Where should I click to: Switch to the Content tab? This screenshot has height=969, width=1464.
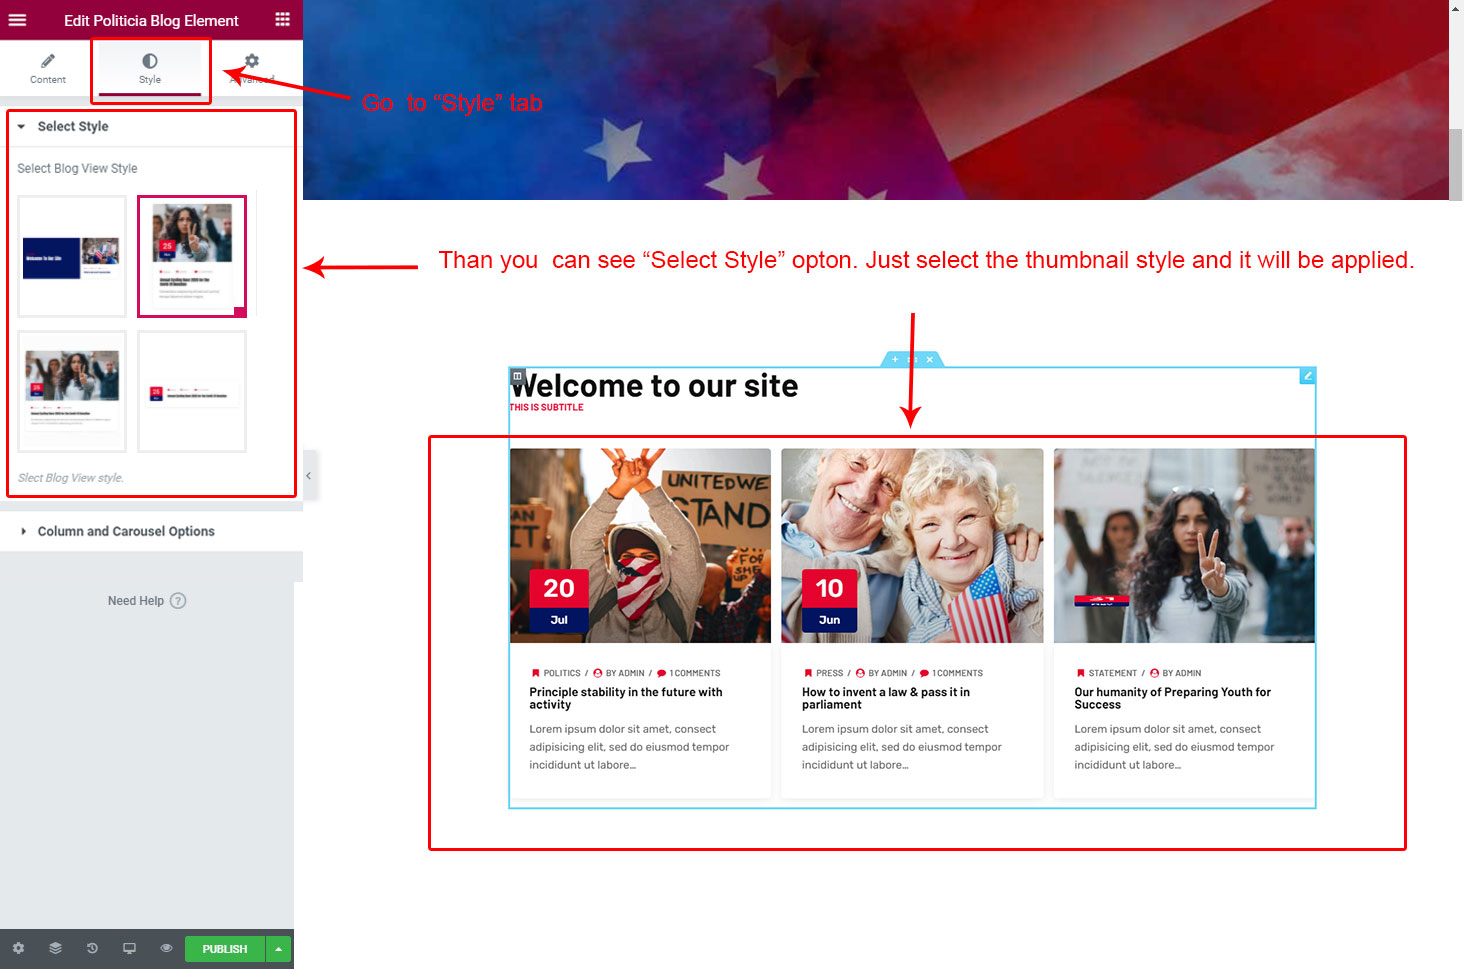[x=48, y=68]
